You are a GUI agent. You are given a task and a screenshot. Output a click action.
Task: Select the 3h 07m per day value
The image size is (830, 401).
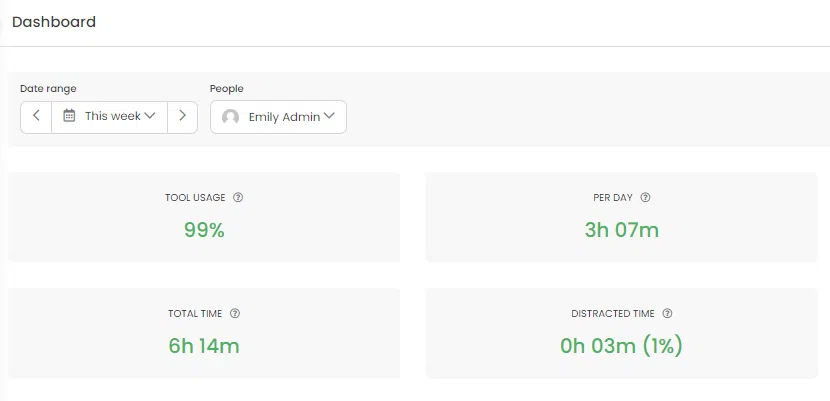point(622,230)
